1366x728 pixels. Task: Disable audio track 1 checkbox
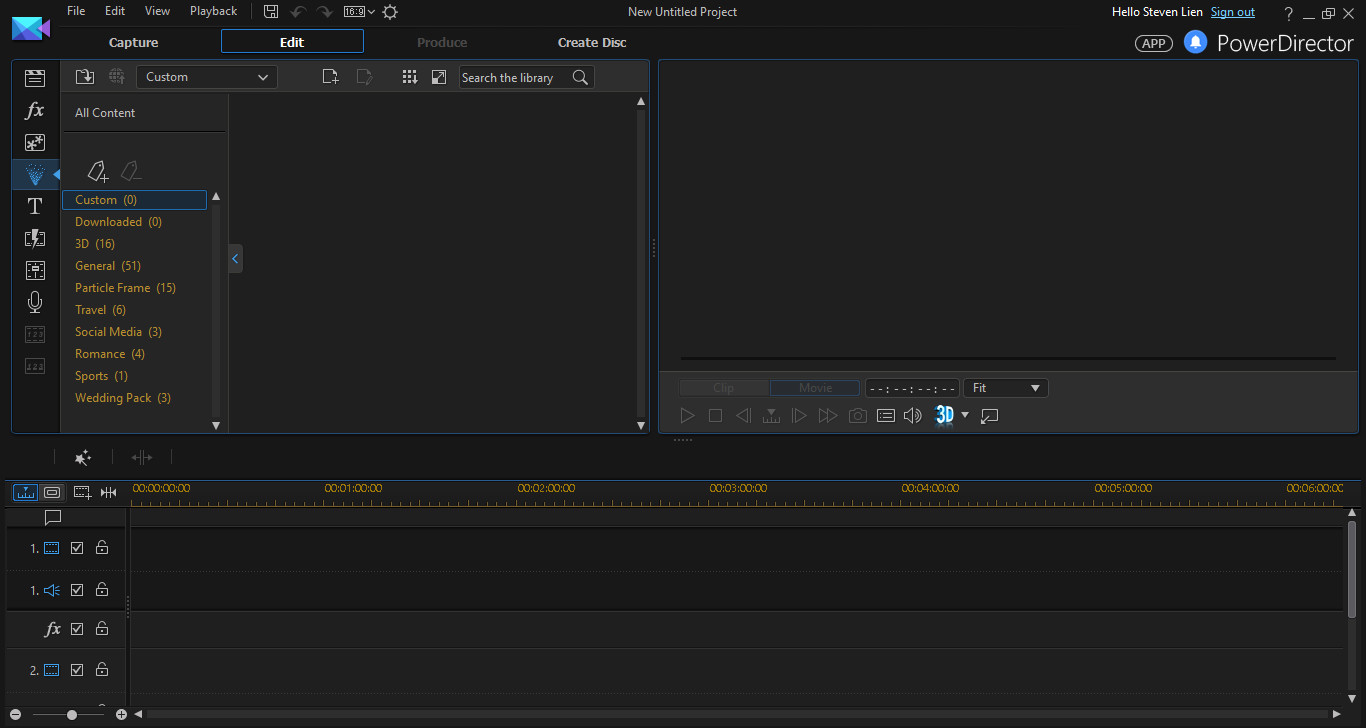tap(77, 590)
